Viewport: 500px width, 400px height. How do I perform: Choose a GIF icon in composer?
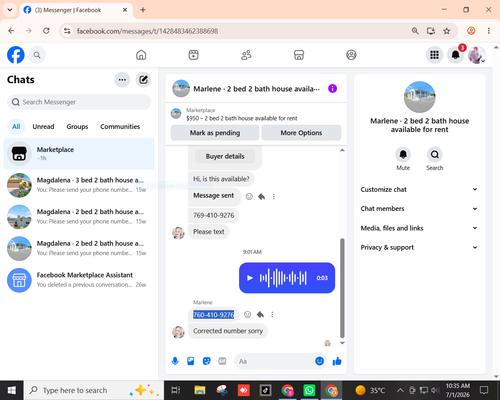222,361
